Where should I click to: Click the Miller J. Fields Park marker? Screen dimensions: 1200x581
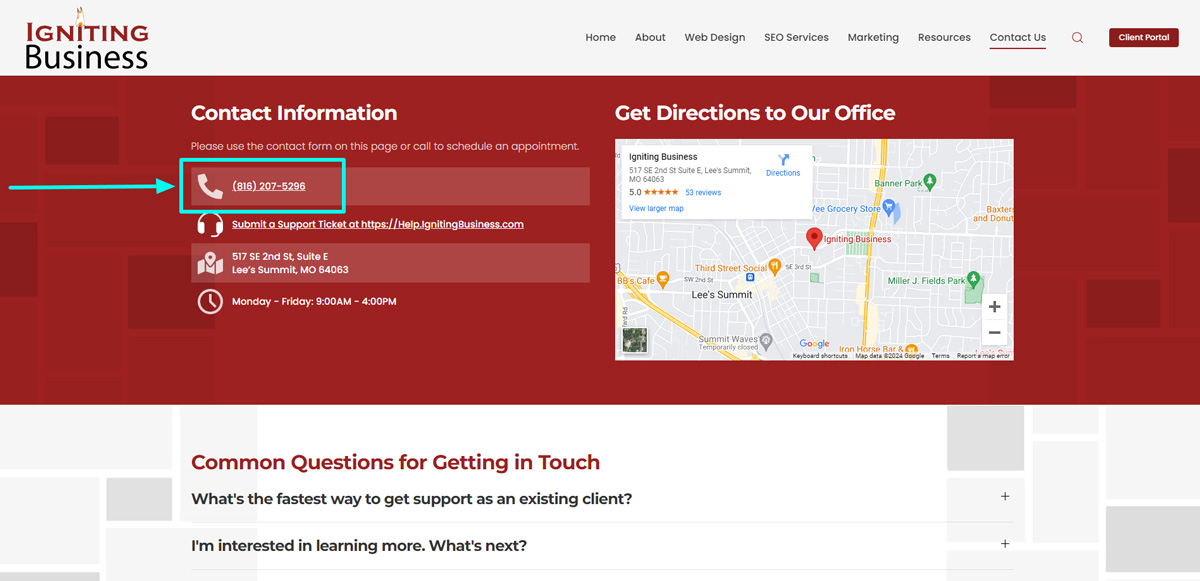973,280
